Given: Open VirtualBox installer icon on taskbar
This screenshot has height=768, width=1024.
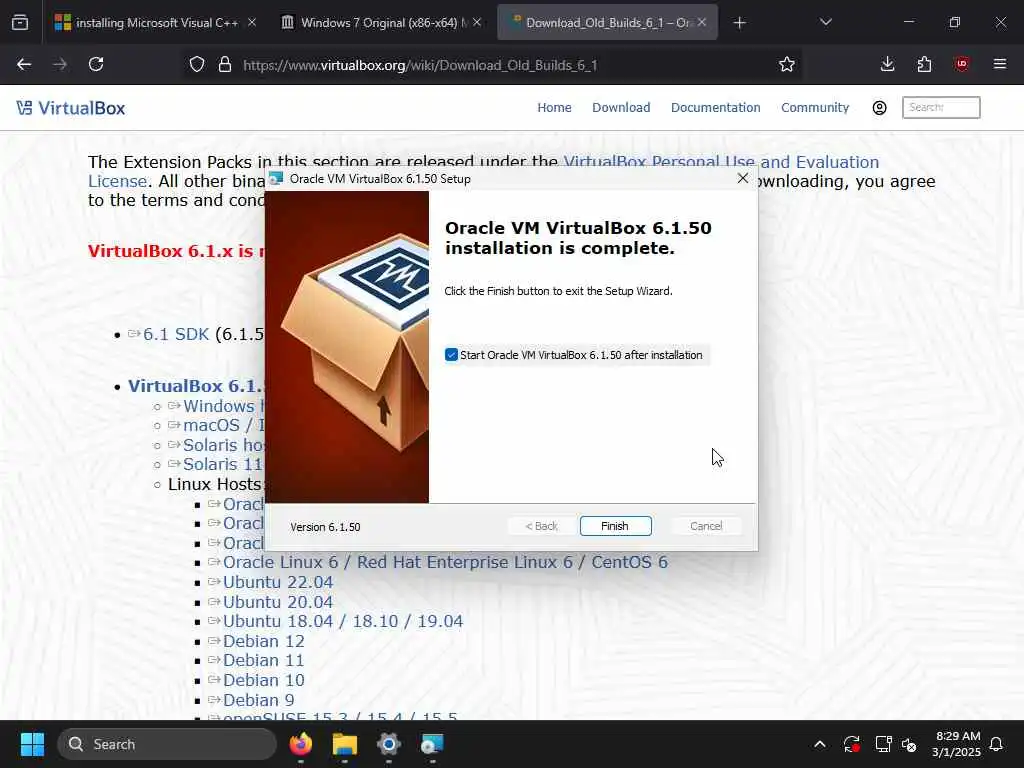Looking at the screenshot, I should [432, 744].
